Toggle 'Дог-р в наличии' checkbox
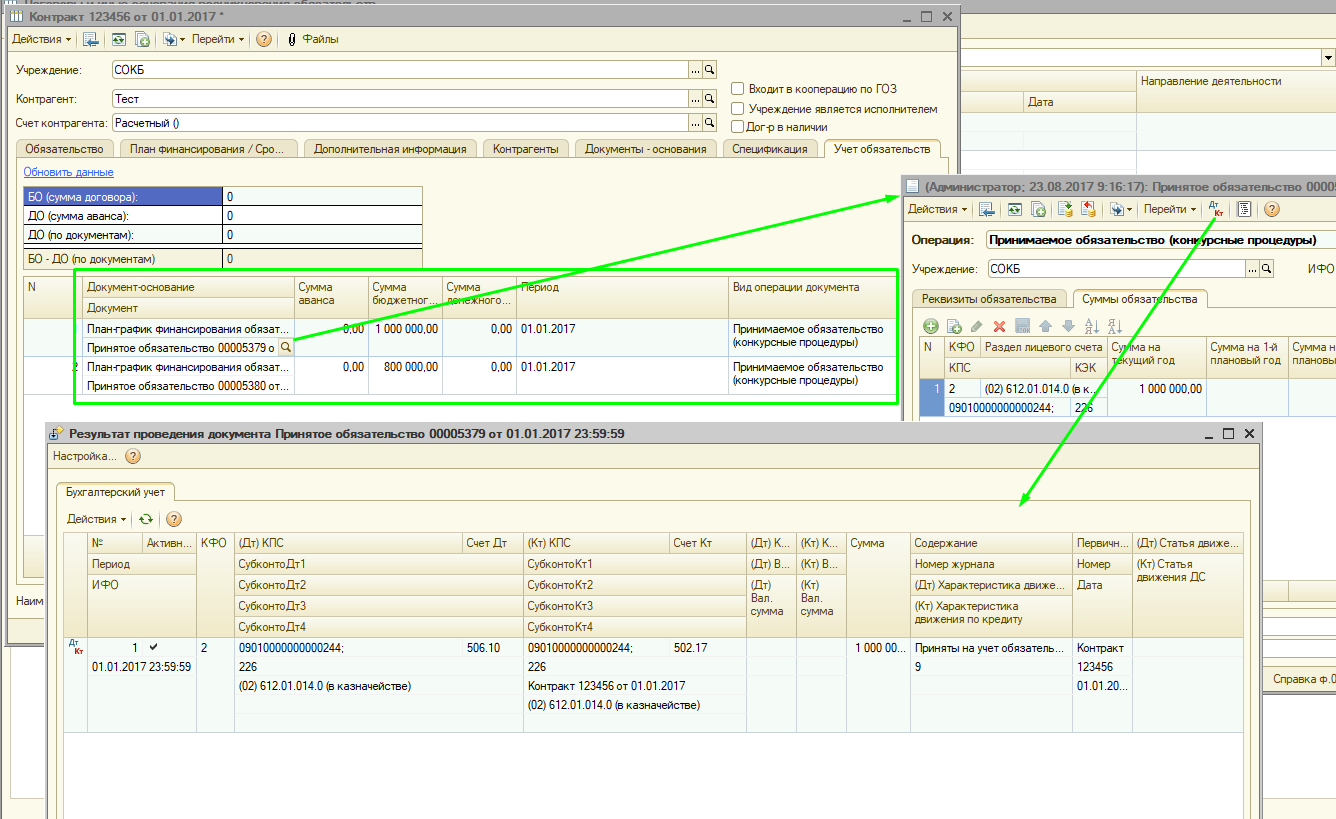This screenshot has width=1336, height=819. (x=738, y=127)
